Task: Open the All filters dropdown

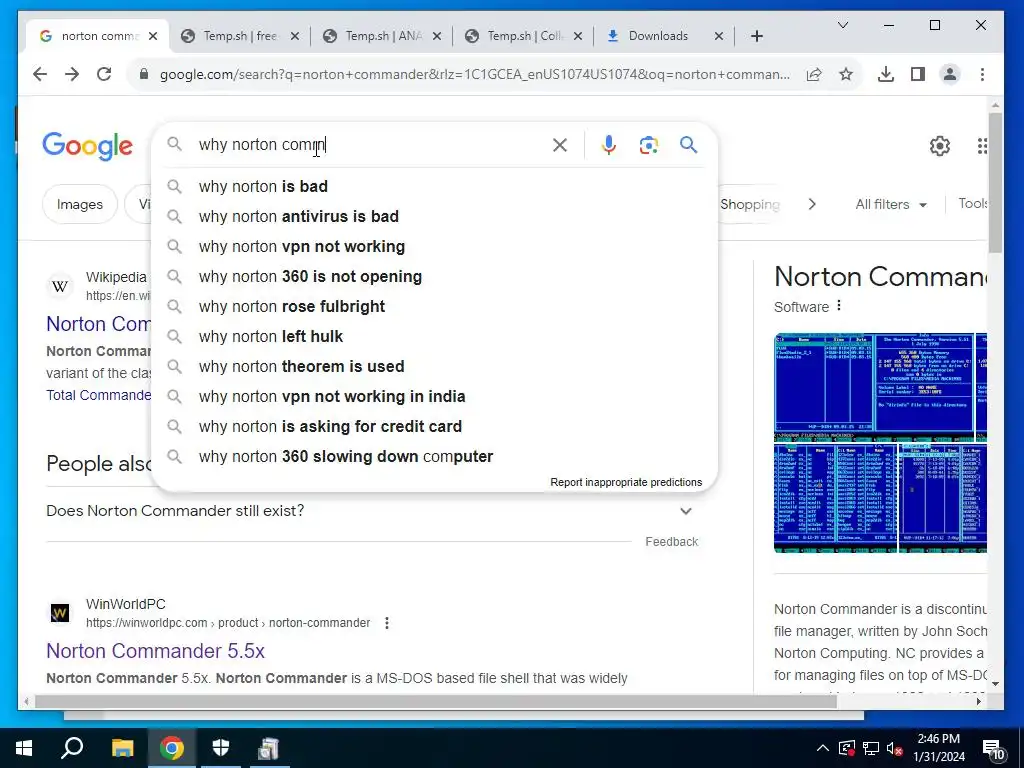Action: click(891, 204)
